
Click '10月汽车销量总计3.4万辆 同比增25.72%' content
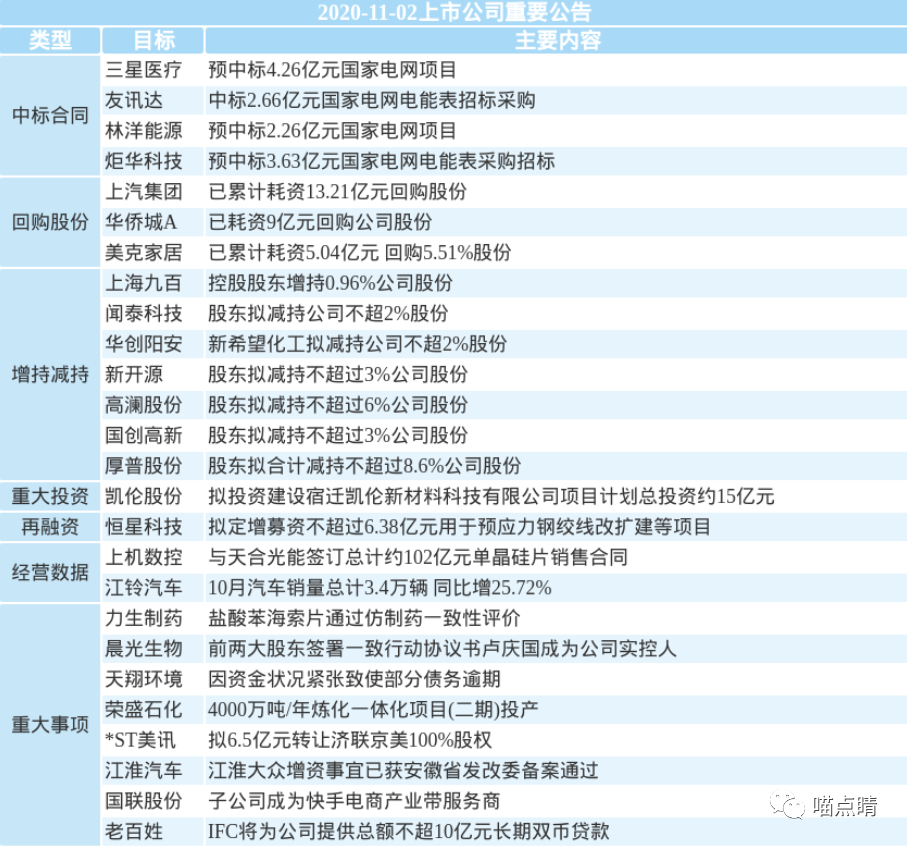[x=379, y=588]
